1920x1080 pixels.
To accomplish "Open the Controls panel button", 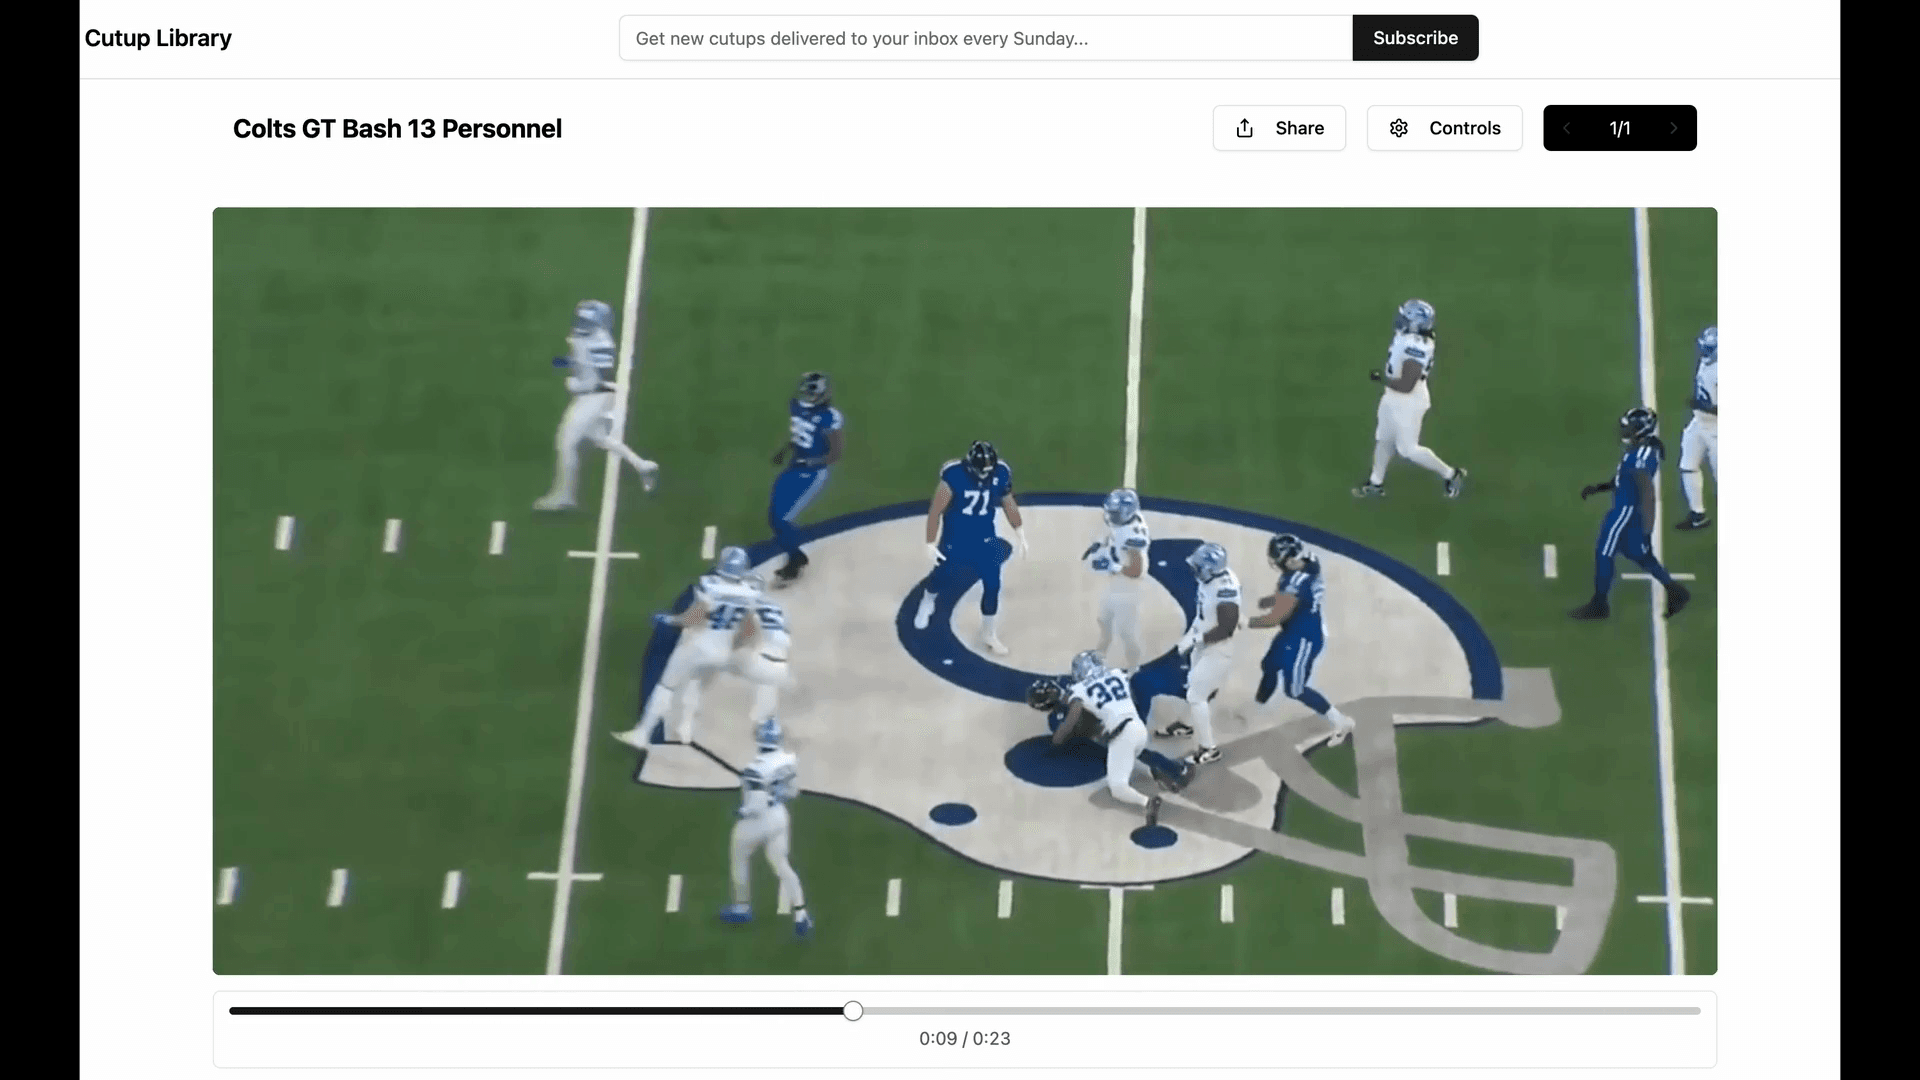I will tap(1444, 128).
